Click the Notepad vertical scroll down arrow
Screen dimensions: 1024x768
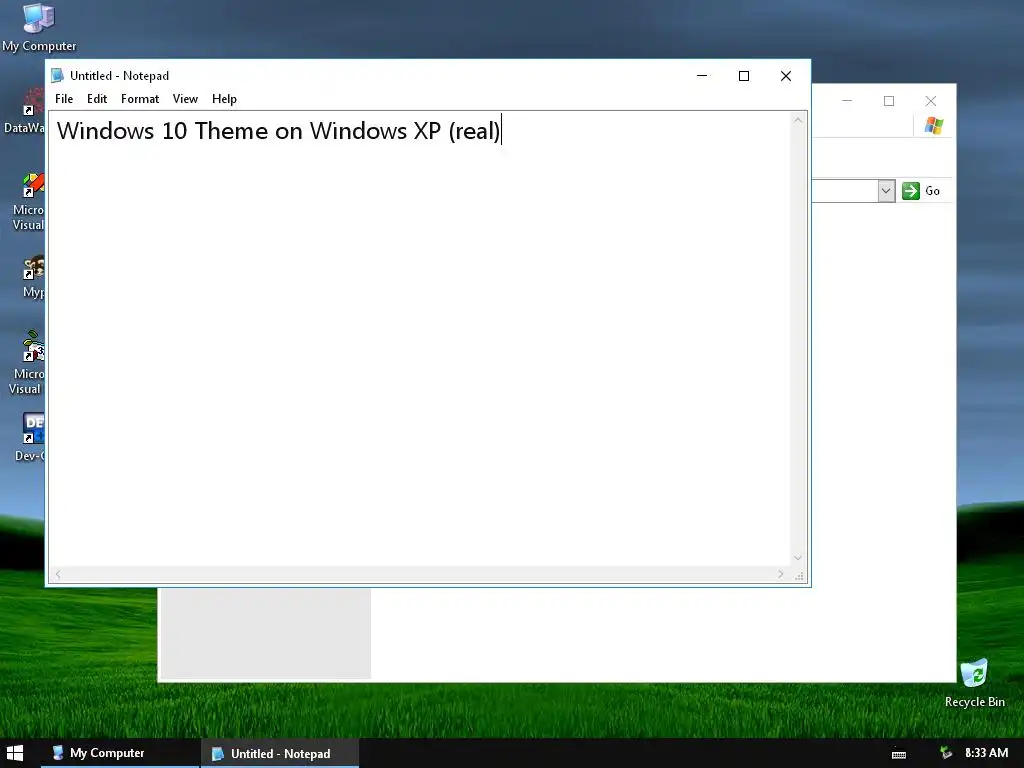798,558
